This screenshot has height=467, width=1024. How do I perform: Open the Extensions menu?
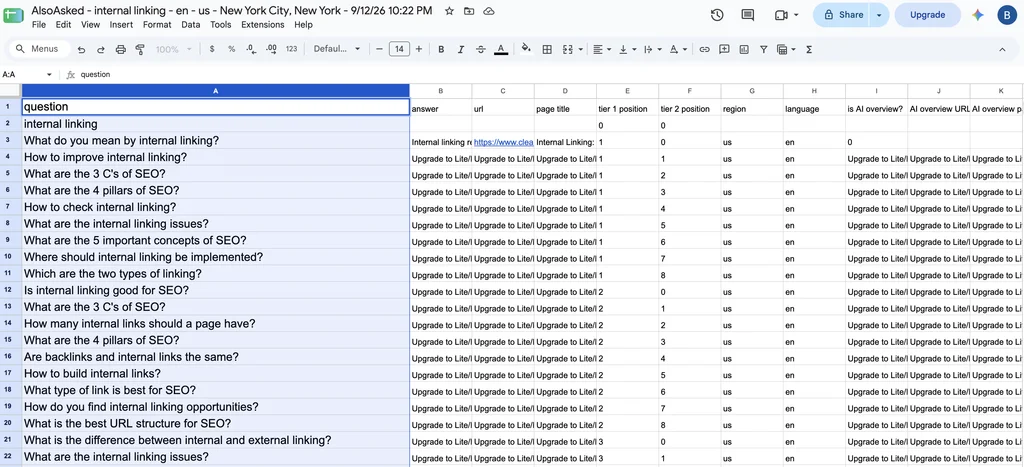pyautogui.click(x=263, y=25)
